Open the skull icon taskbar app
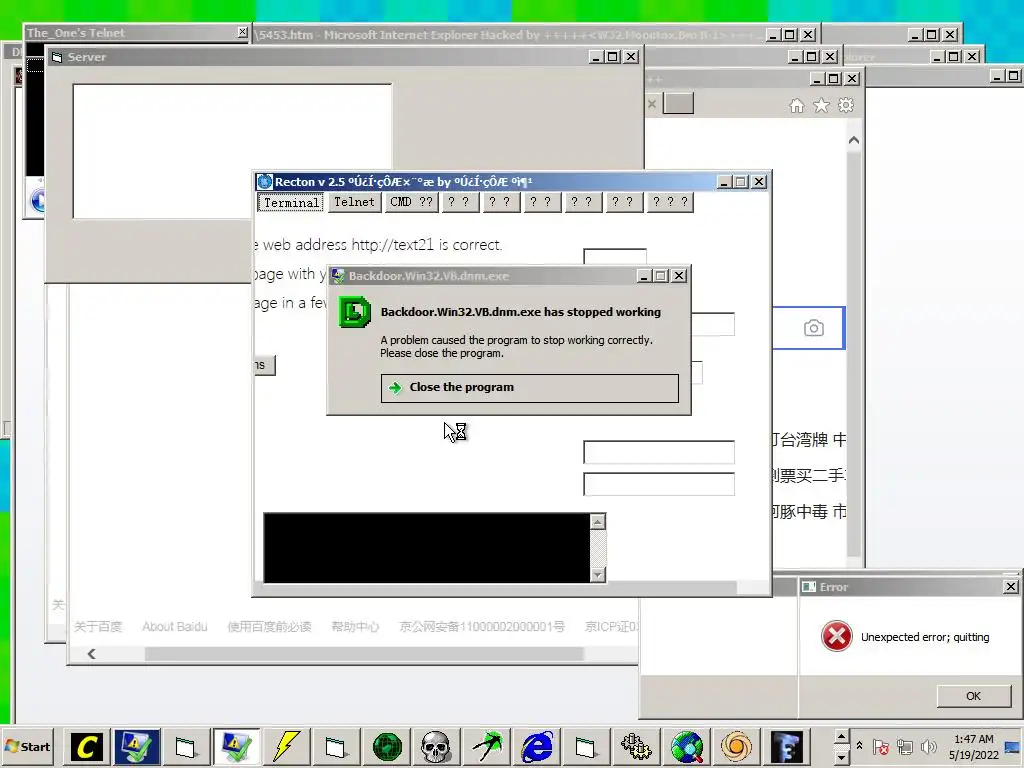 pos(436,746)
